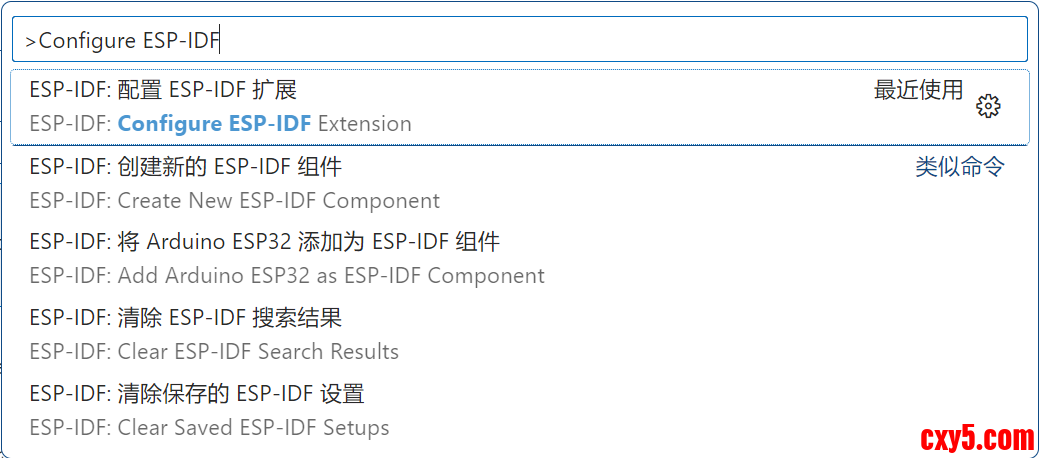Click the gear icon to configure keybinding
The width and height of the screenshot is (1039, 458).
coord(988,107)
